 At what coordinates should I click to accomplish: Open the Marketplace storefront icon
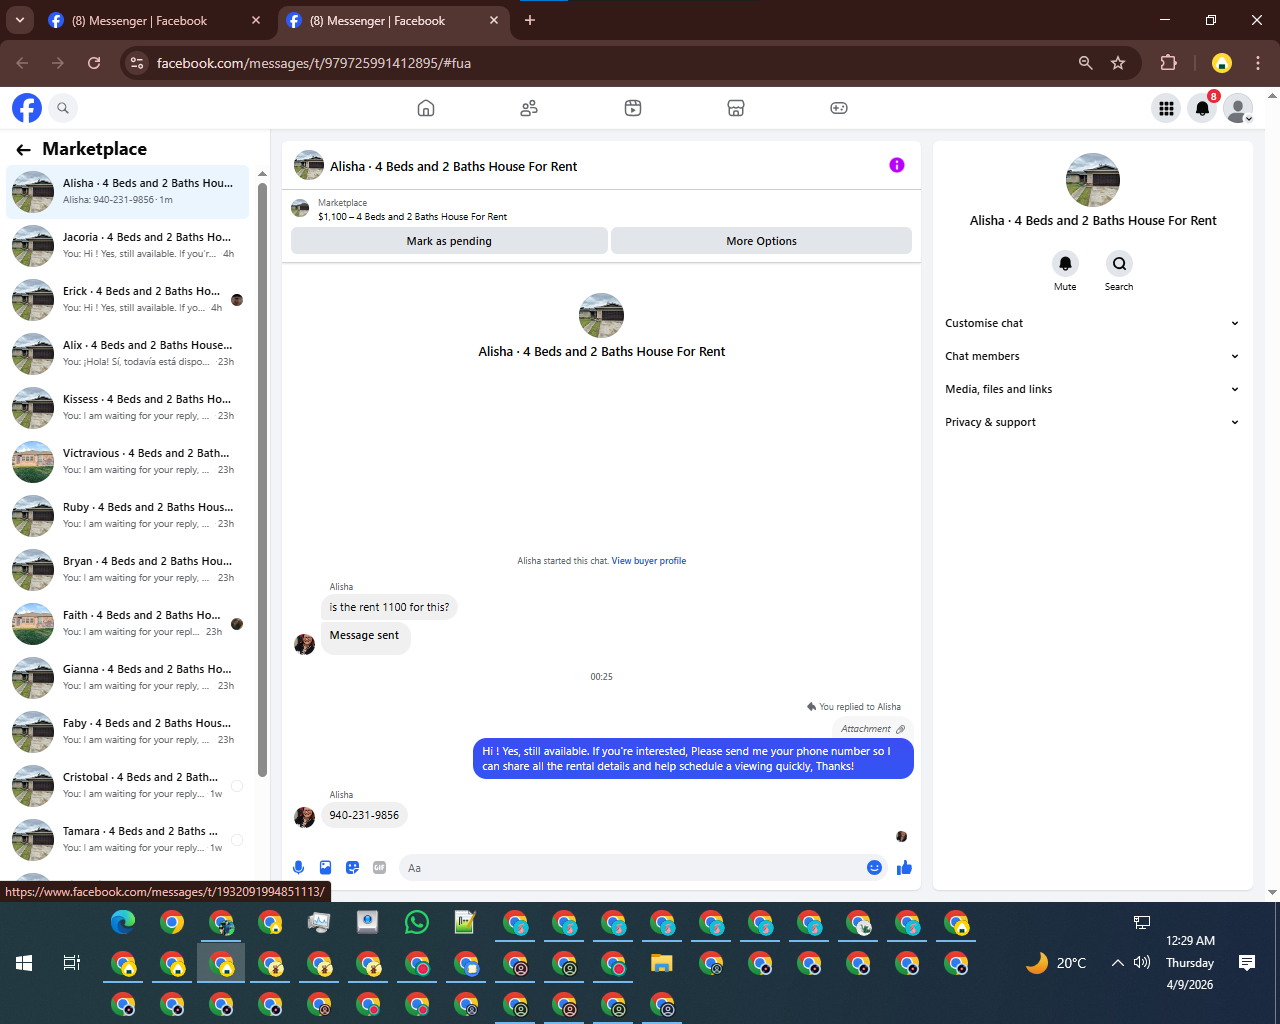click(736, 108)
